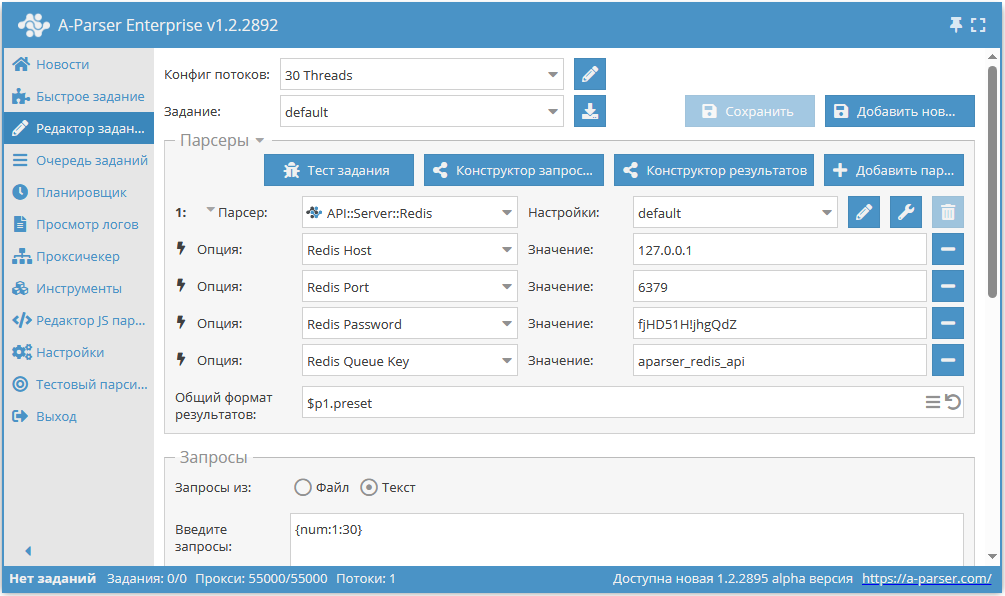Click the scrollbar down arrow
Viewport: 1005px width, 596px height.
pos(992,556)
